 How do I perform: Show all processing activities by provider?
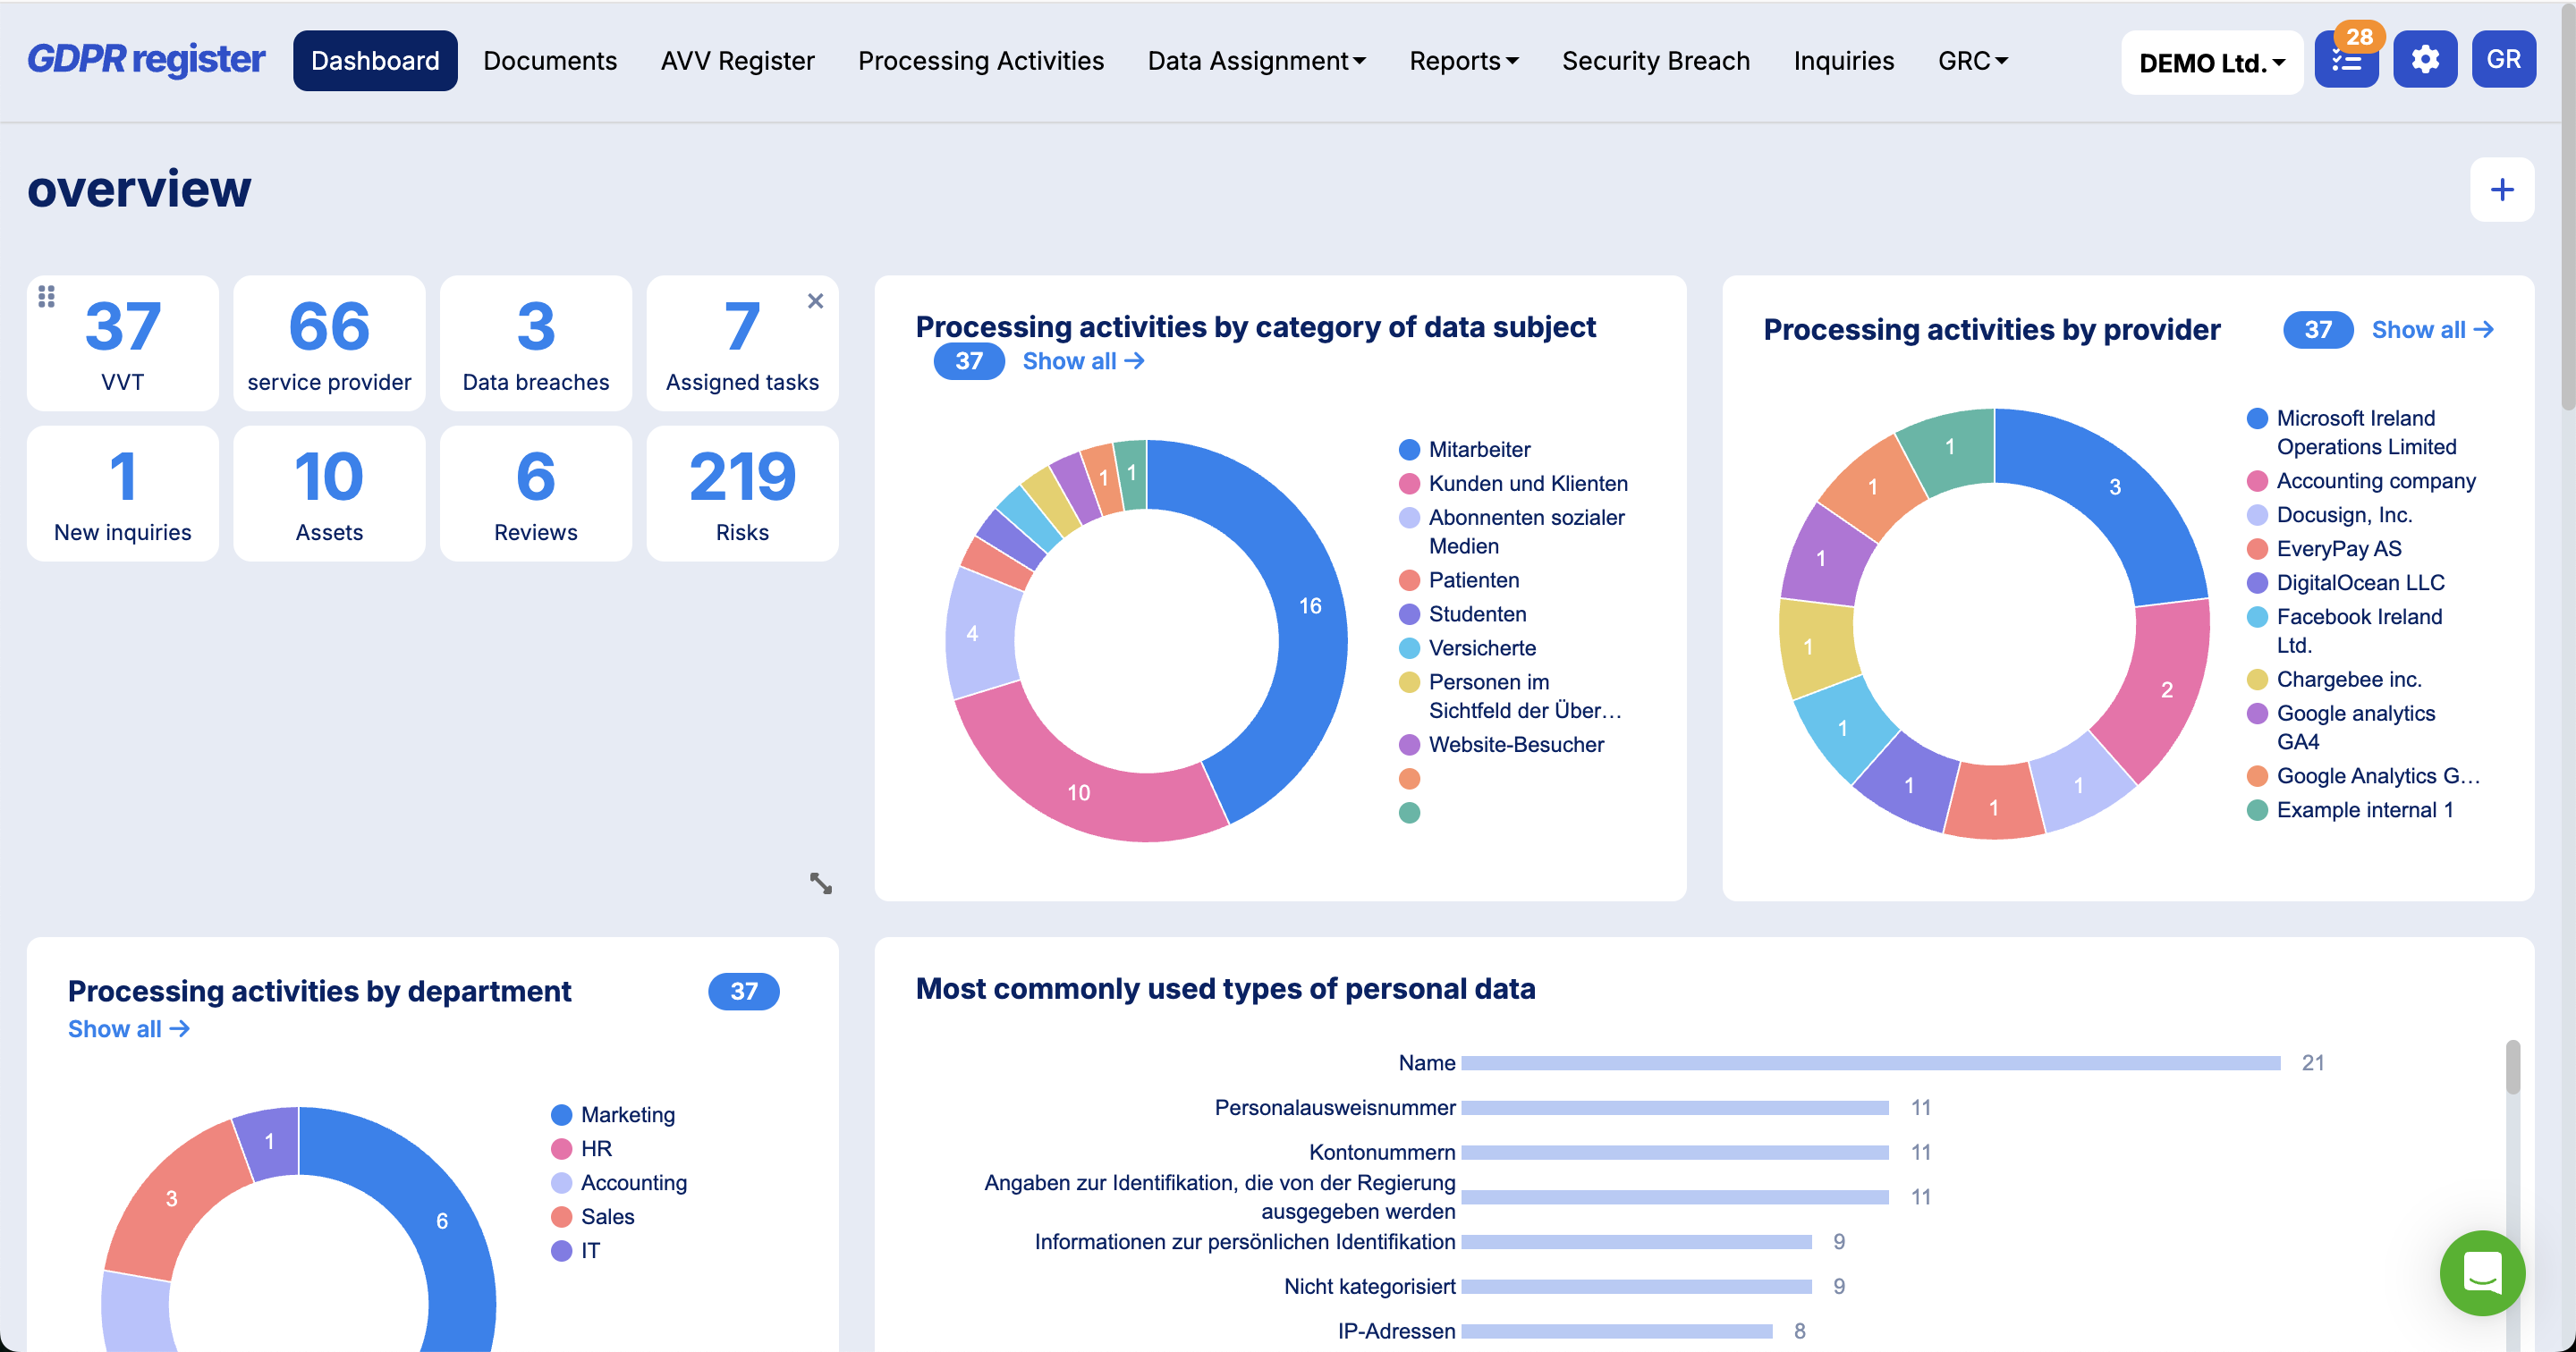tap(2432, 330)
